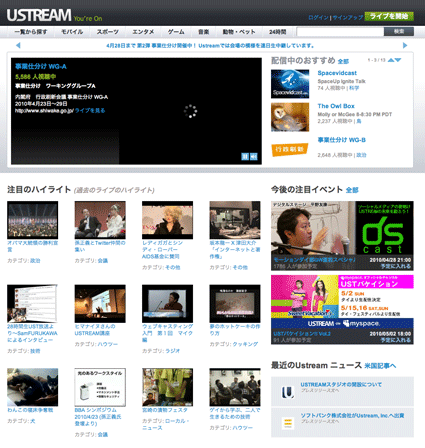Screen dimensions: 425x448
Task: Click the 科学 category on Spacevidcast
Action: [x=354, y=88]
